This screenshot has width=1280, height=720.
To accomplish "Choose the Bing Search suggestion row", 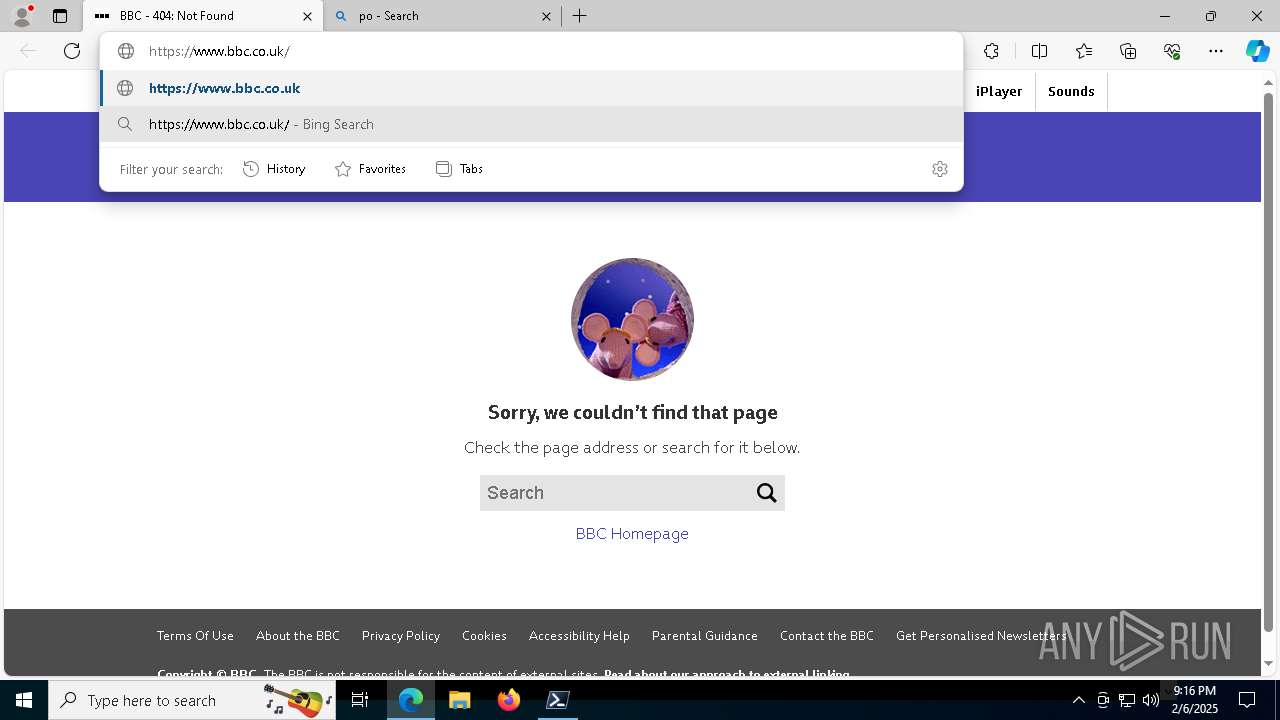I will pos(531,124).
